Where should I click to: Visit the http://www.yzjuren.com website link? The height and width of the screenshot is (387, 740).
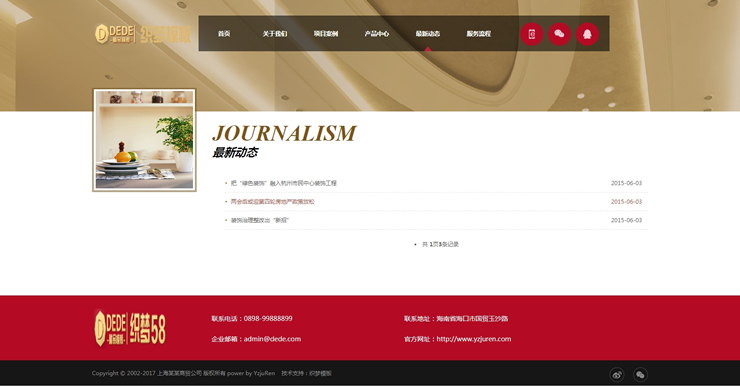(x=474, y=339)
